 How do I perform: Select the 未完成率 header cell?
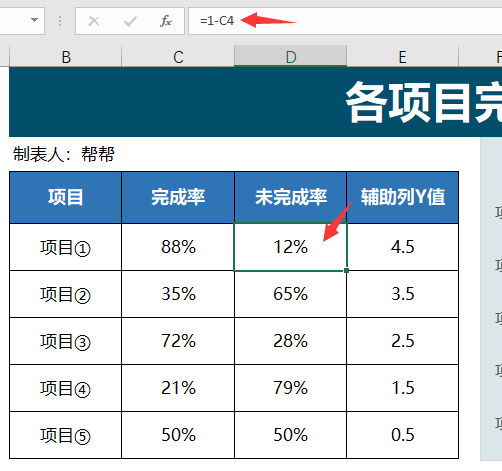pos(291,197)
